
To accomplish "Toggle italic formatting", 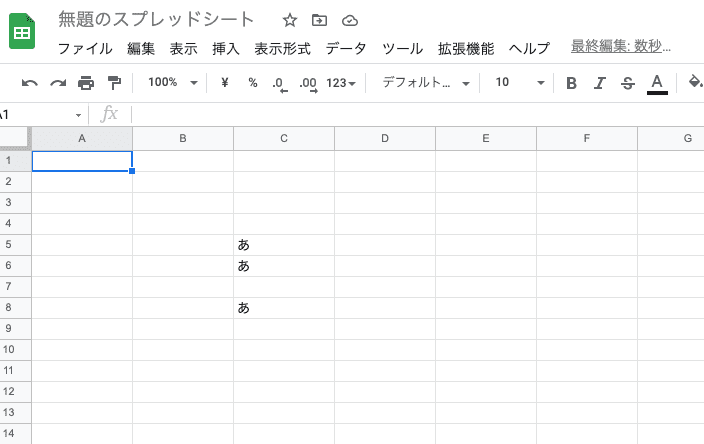I will [x=600, y=83].
